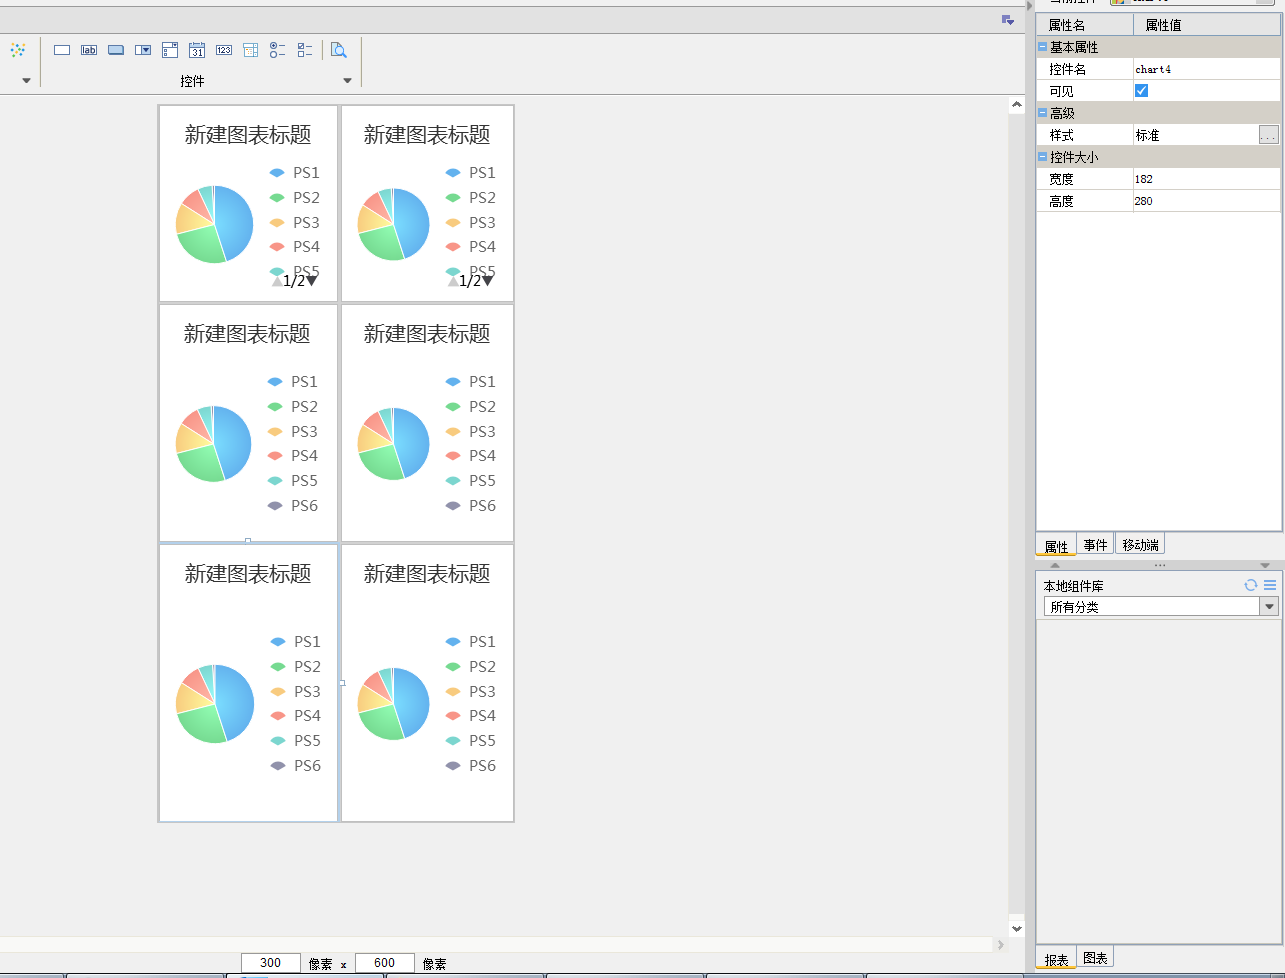Click the 控件名 value chart4
Image resolution: width=1285 pixels, height=978 pixels.
point(1206,69)
